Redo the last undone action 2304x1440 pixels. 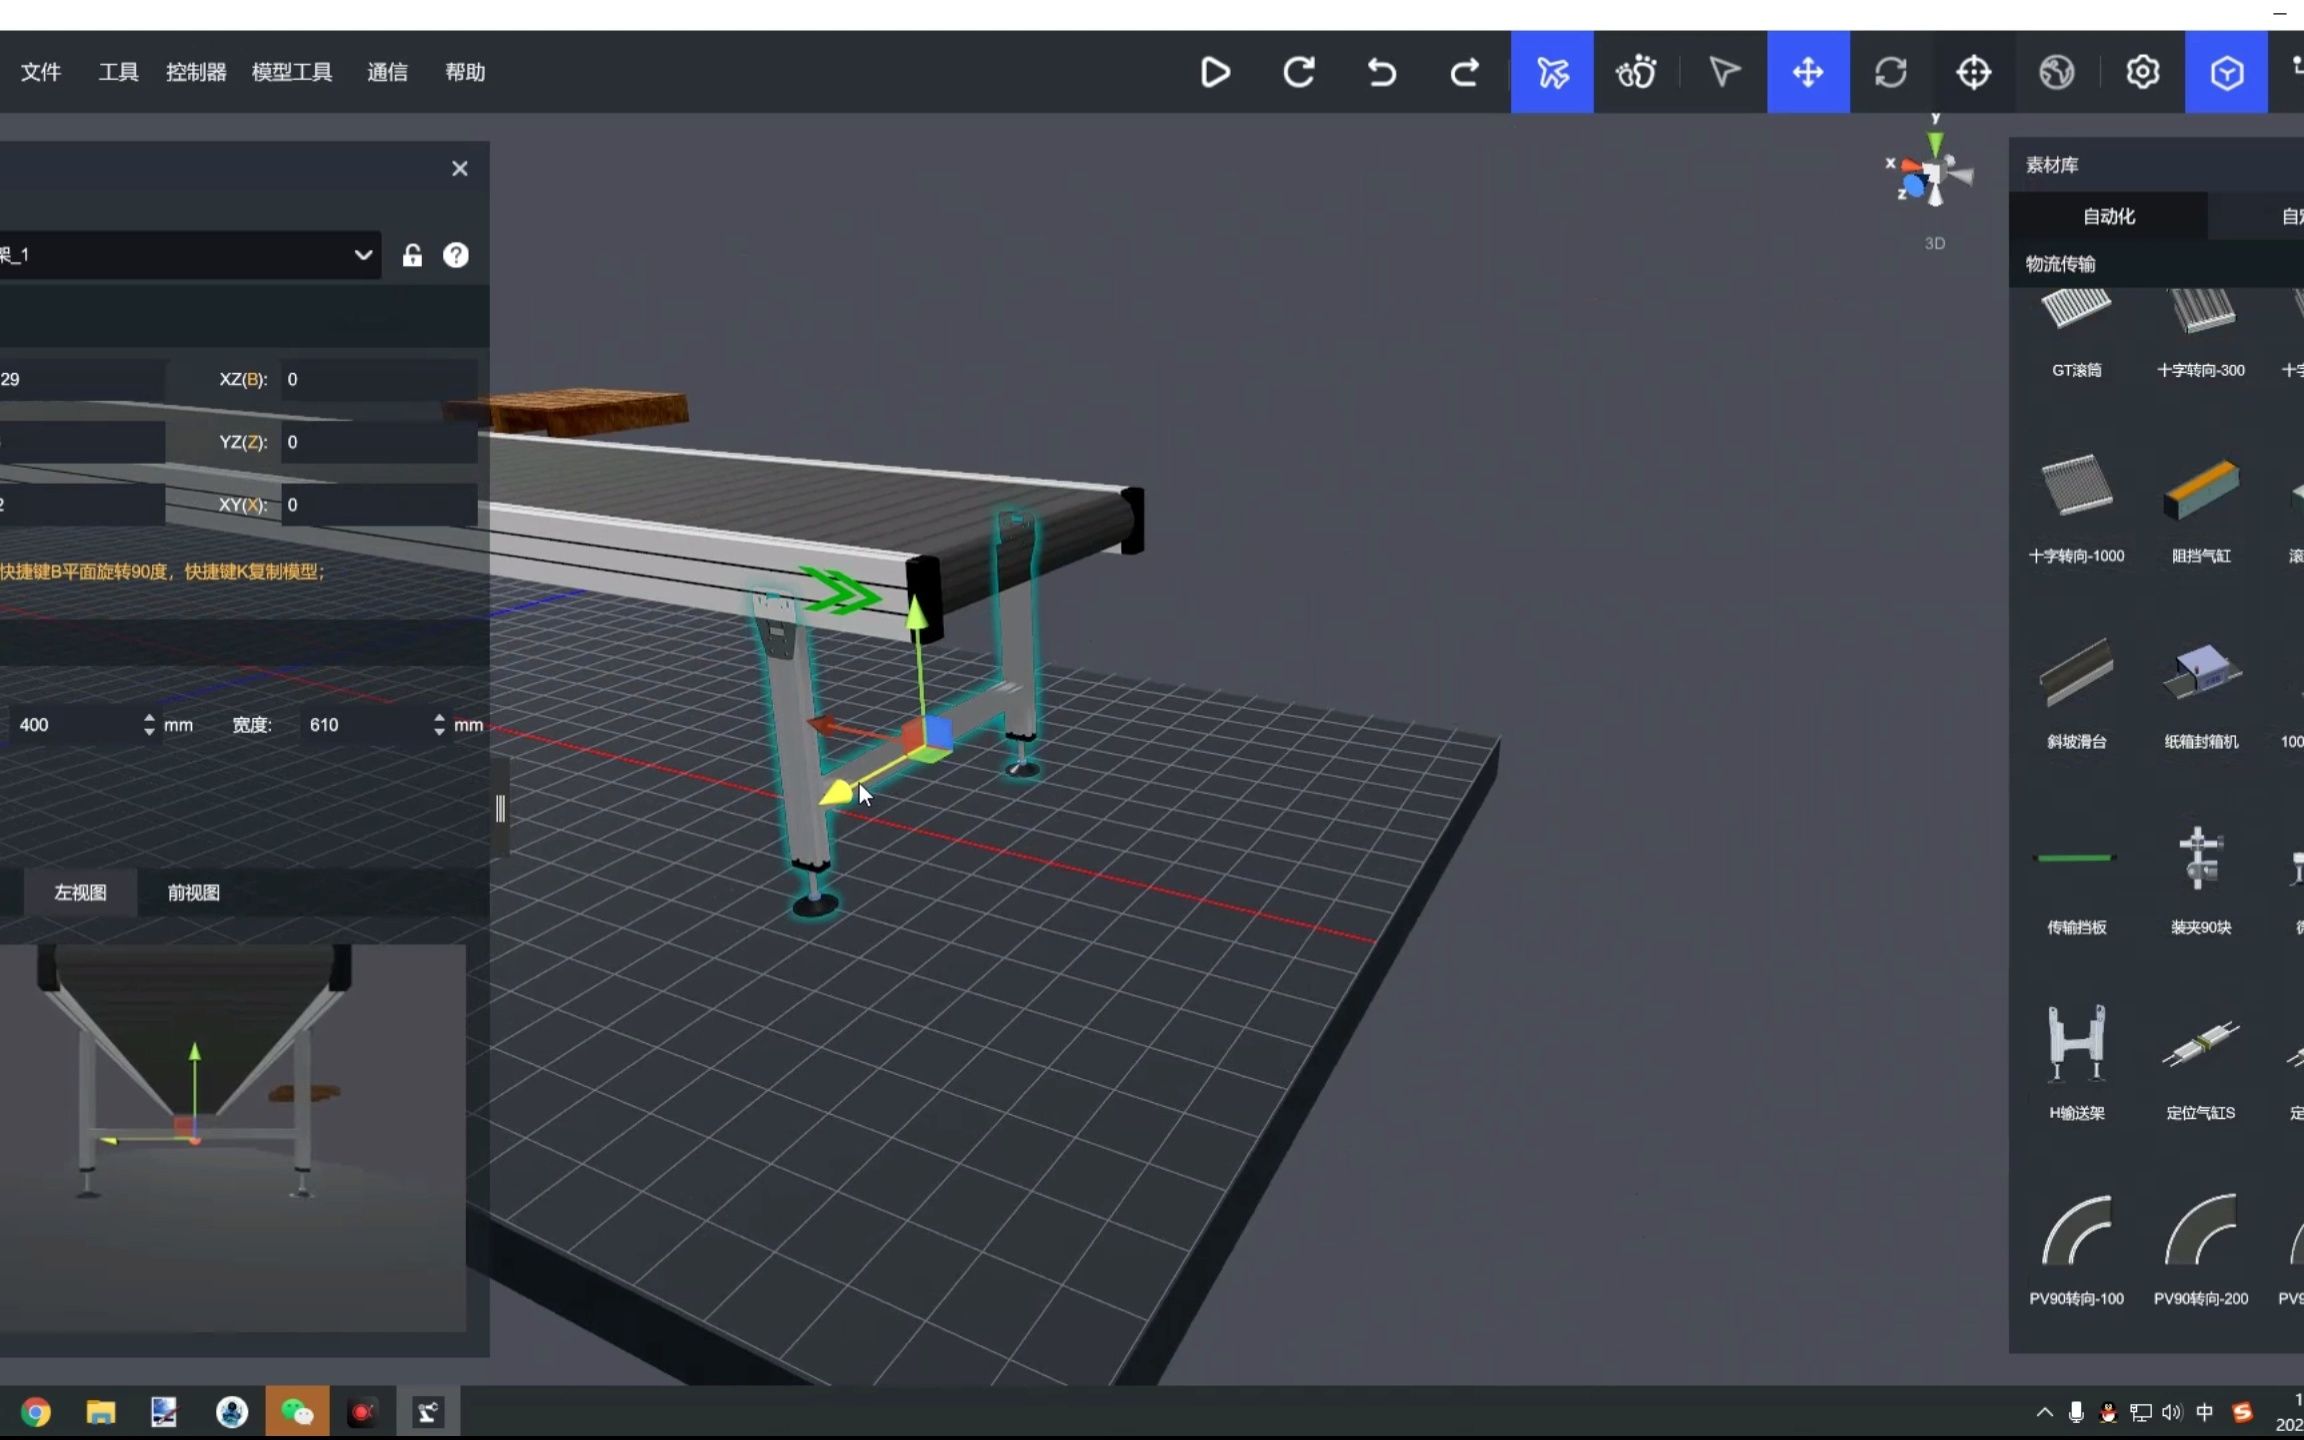1465,72
